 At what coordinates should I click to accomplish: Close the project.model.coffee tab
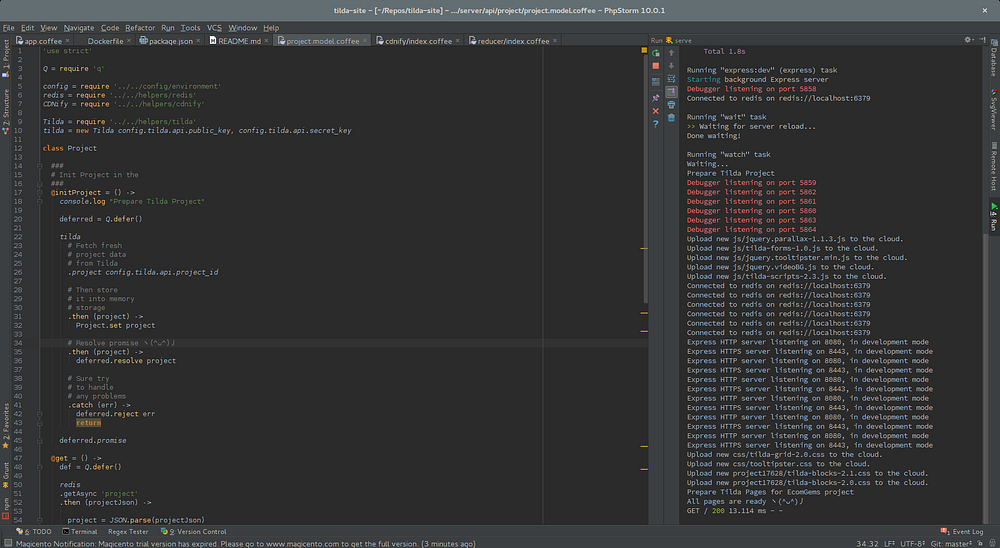[365, 41]
